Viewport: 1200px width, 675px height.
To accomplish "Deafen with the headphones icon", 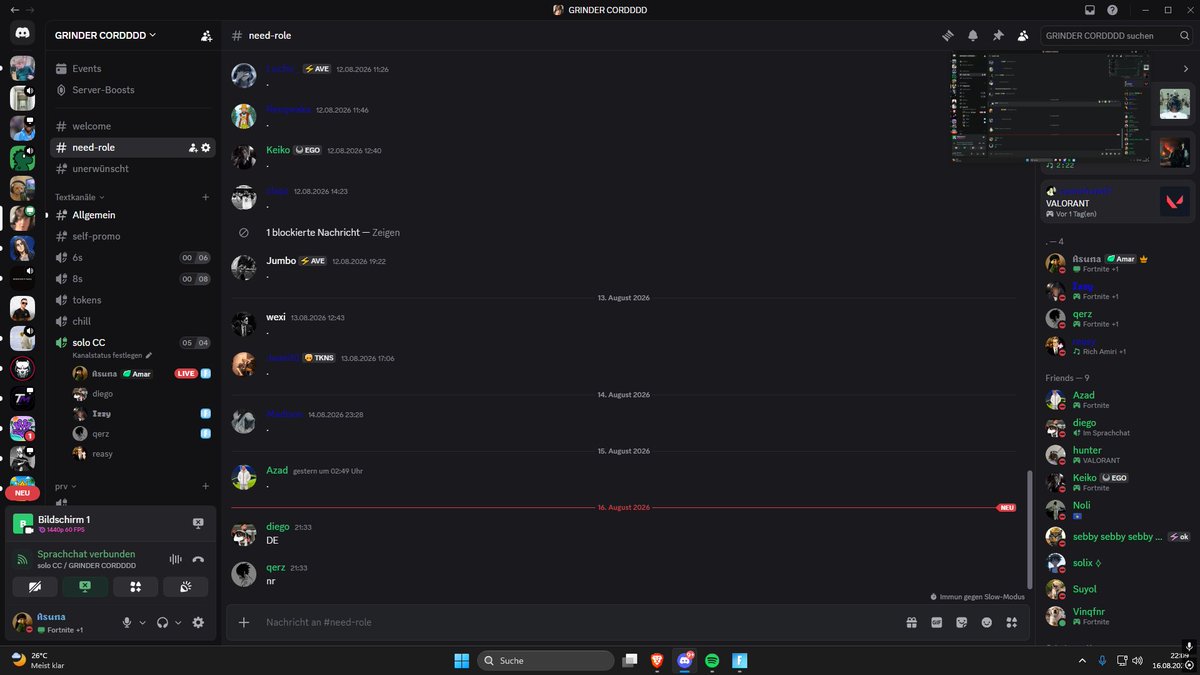I will [x=162, y=622].
